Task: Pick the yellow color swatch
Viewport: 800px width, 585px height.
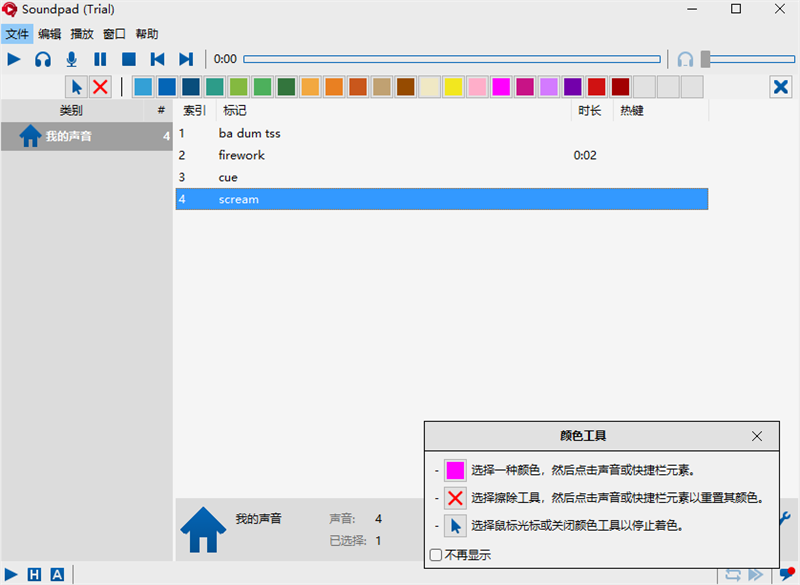Action: point(453,87)
